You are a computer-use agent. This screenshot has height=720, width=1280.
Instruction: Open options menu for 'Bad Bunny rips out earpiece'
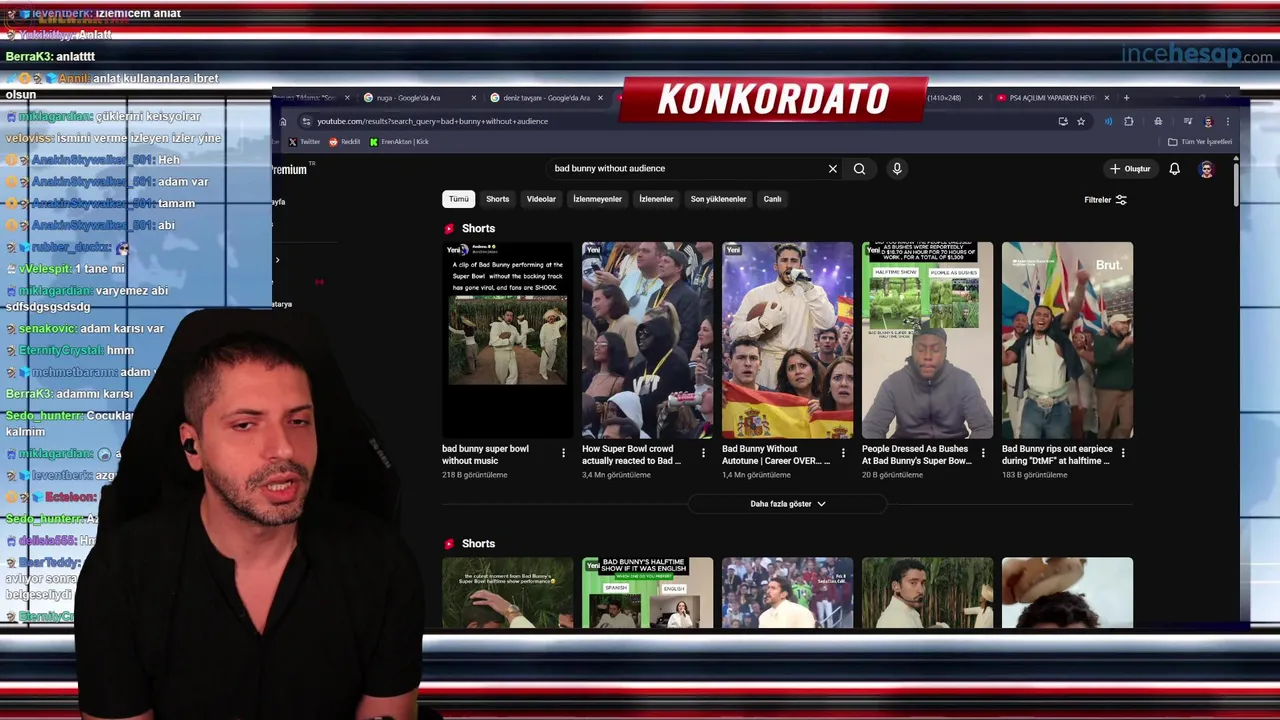(x=1123, y=453)
